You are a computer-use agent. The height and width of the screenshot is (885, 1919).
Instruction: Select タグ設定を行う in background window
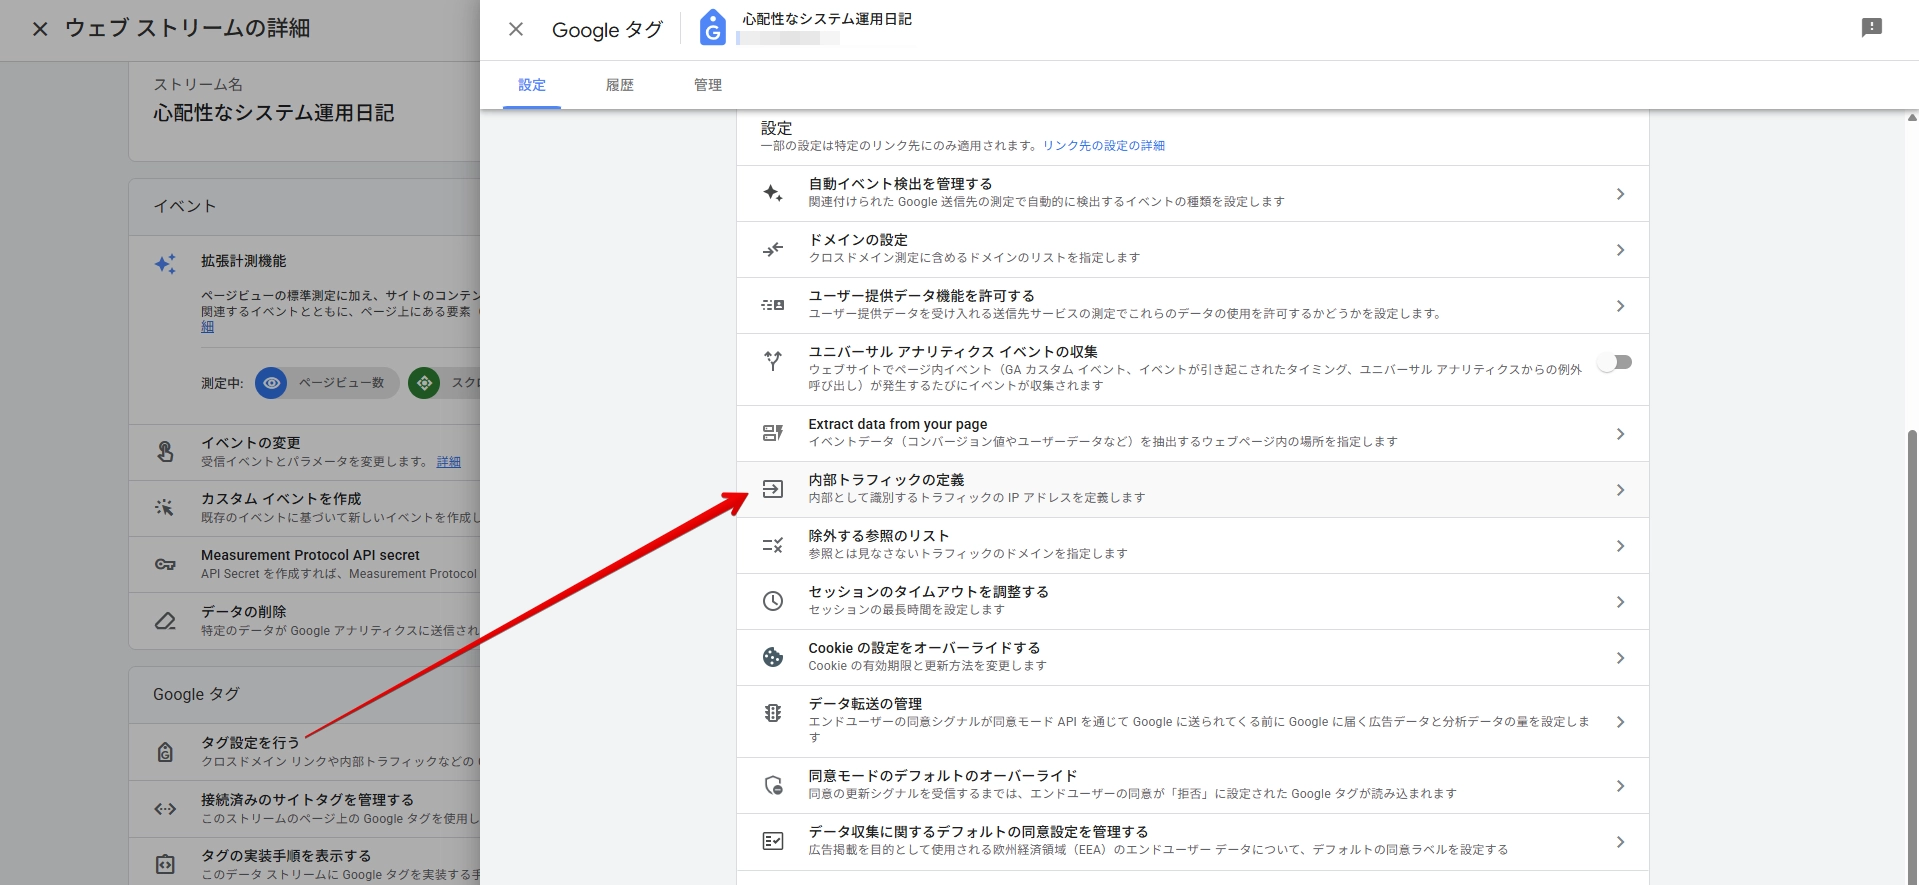click(x=305, y=752)
